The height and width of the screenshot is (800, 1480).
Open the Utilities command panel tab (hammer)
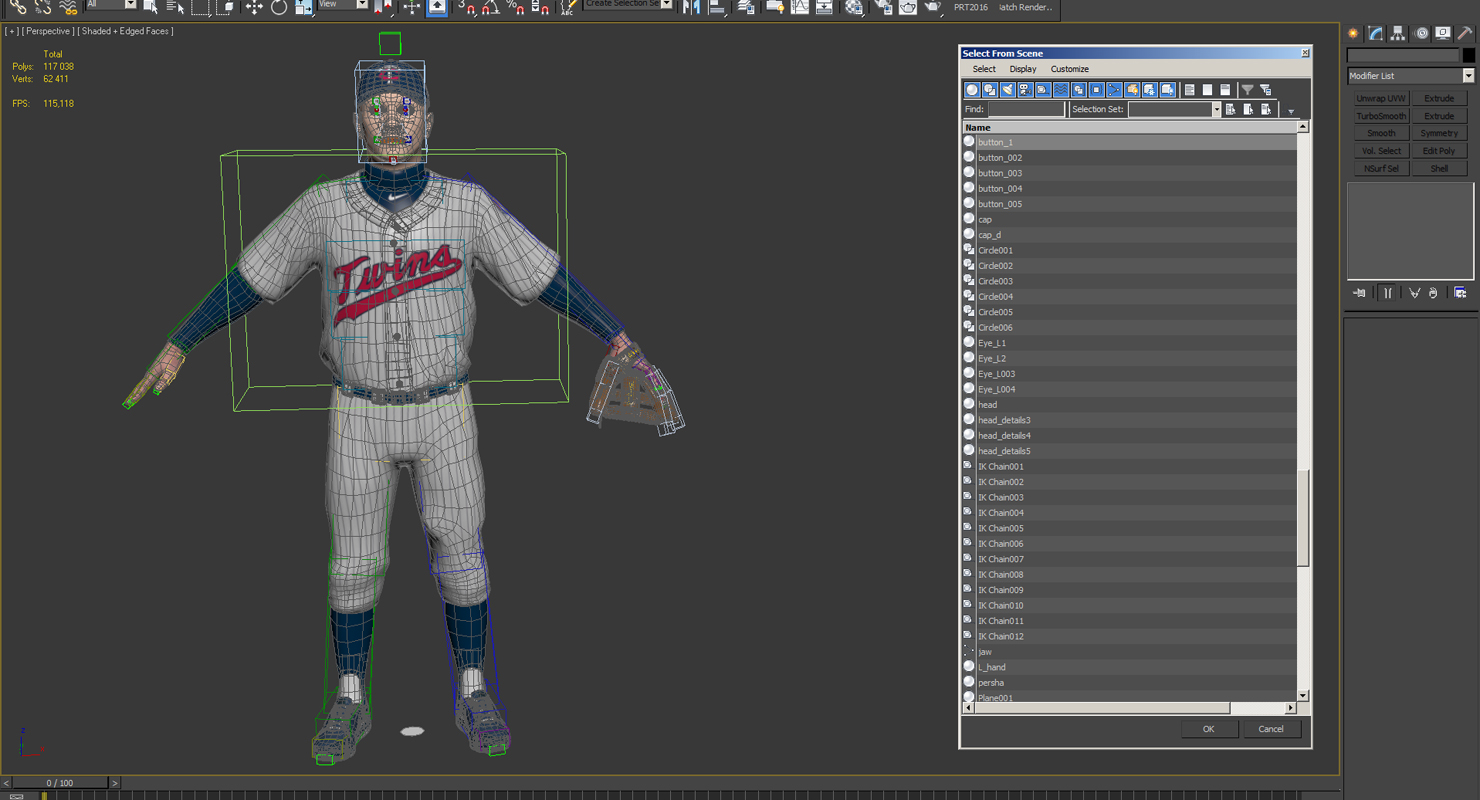pos(1465,33)
